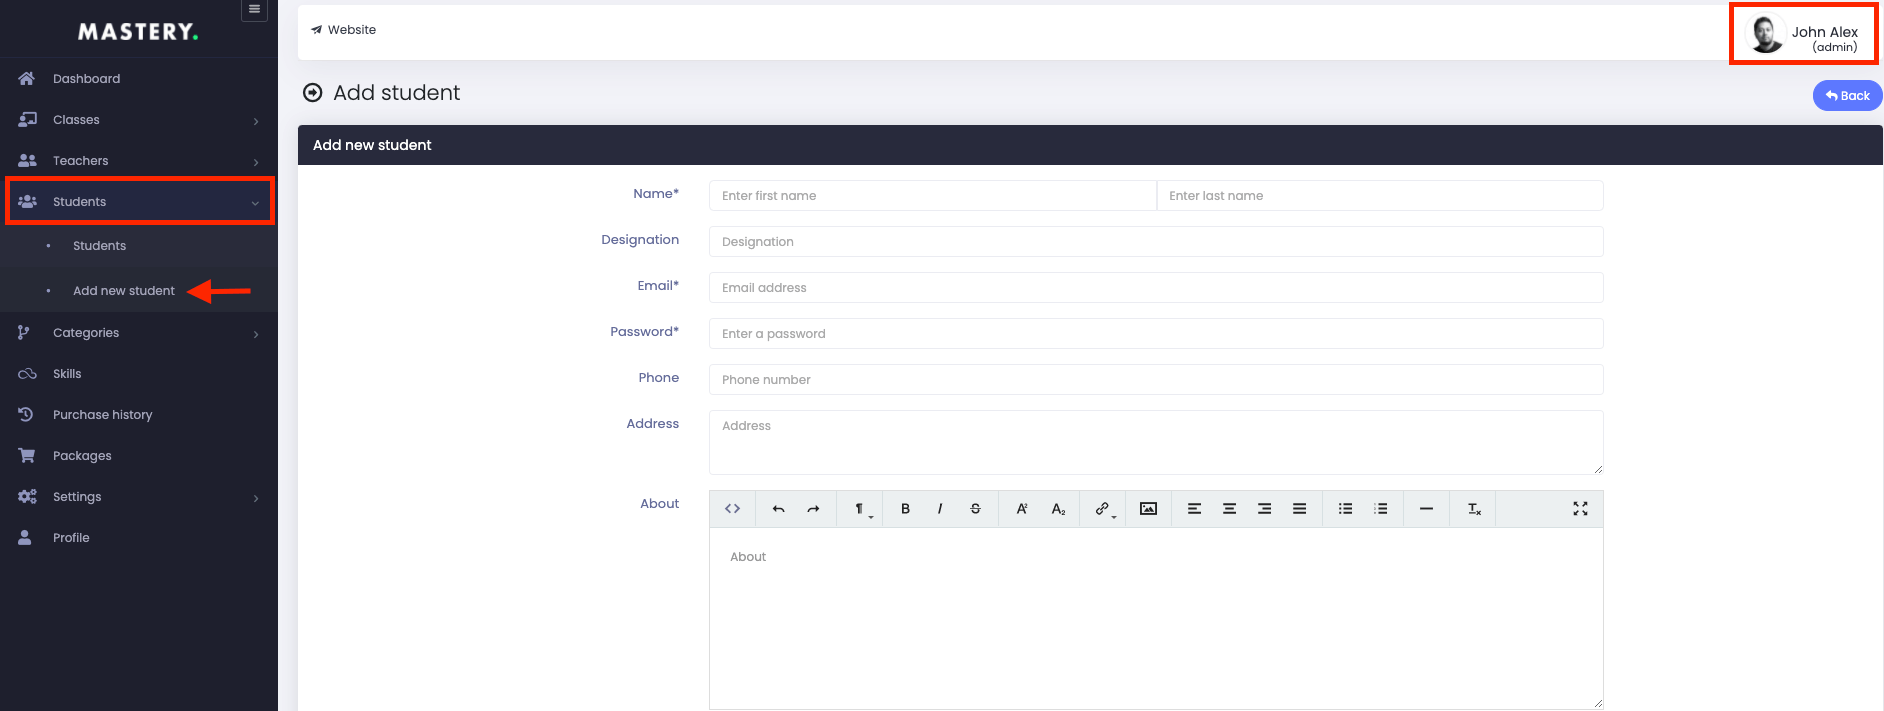The height and width of the screenshot is (711, 1884).
Task: Align text center in editor
Action: pos(1229,509)
